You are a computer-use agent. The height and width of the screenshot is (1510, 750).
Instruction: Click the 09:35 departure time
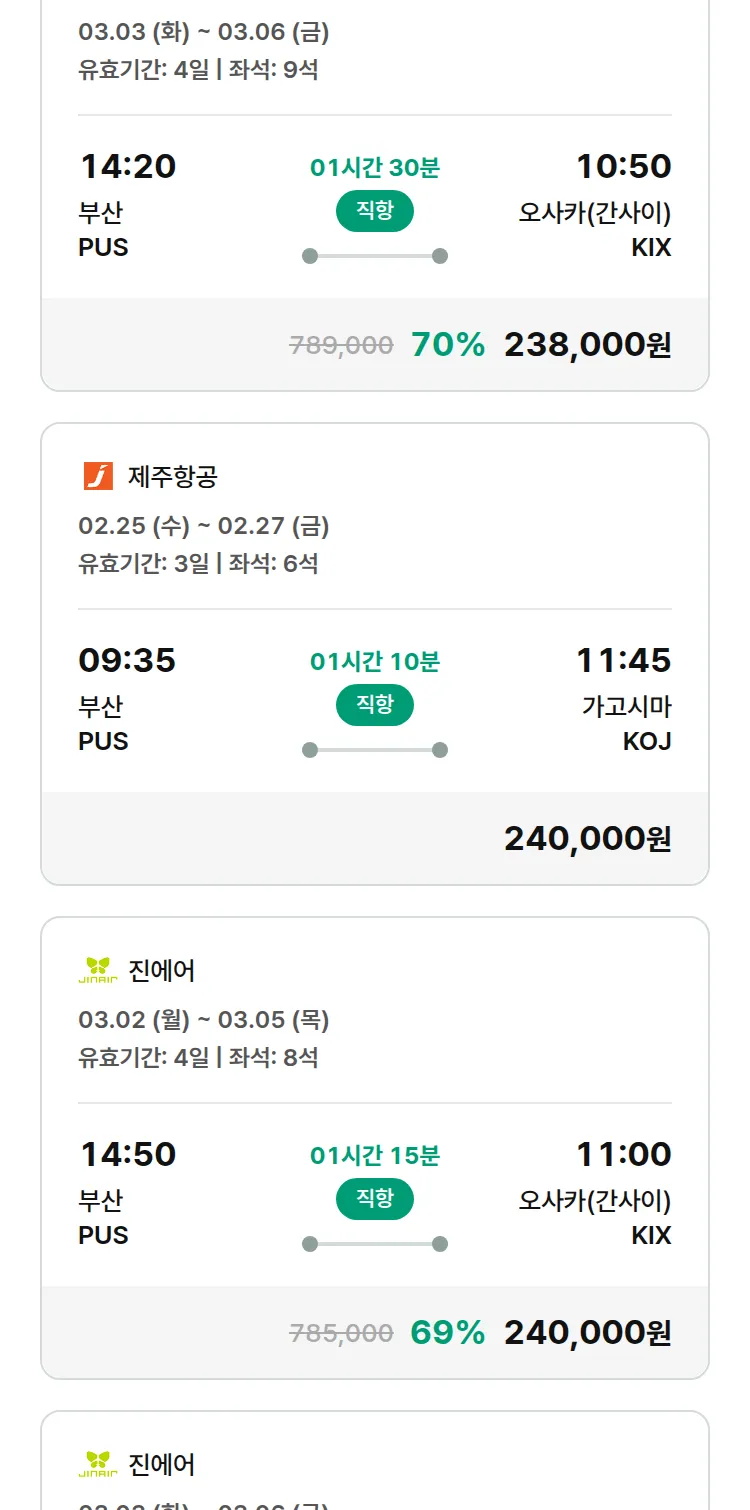pyautogui.click(x=127, y=660)
